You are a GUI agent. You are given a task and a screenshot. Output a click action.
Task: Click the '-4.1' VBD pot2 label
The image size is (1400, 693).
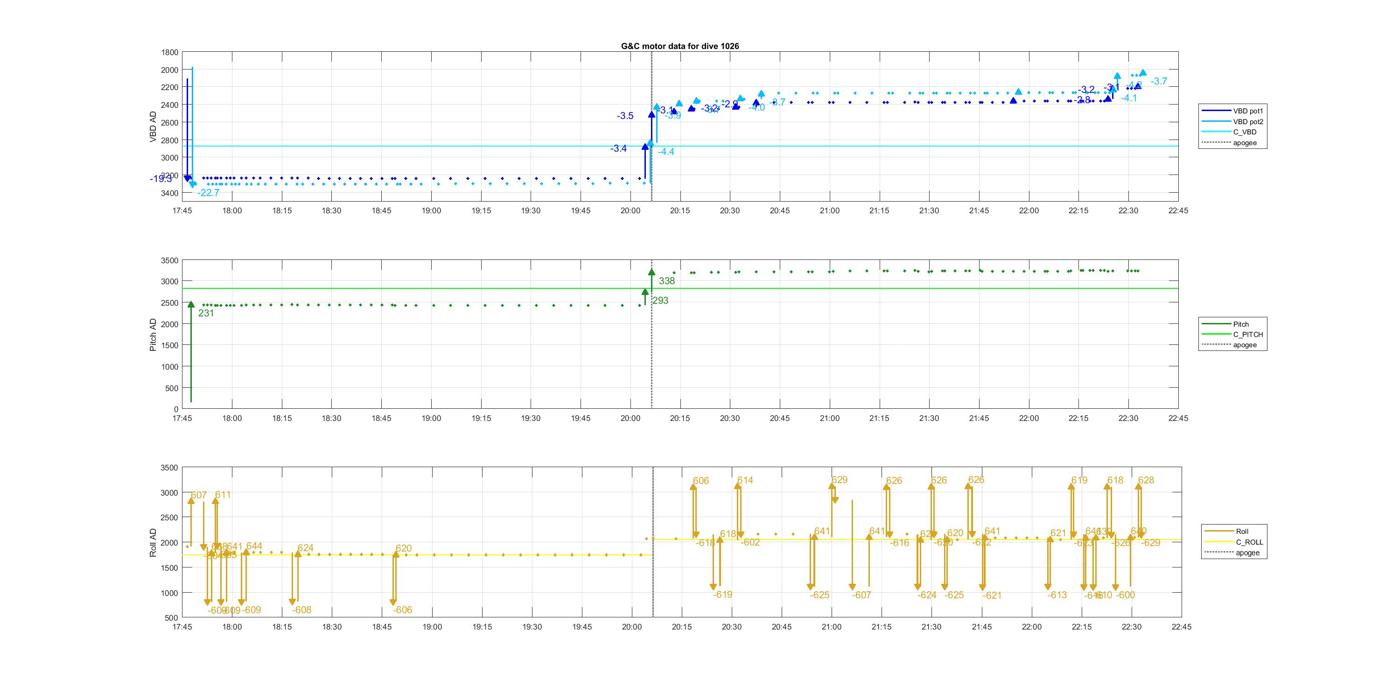(x=1129, y=98)
